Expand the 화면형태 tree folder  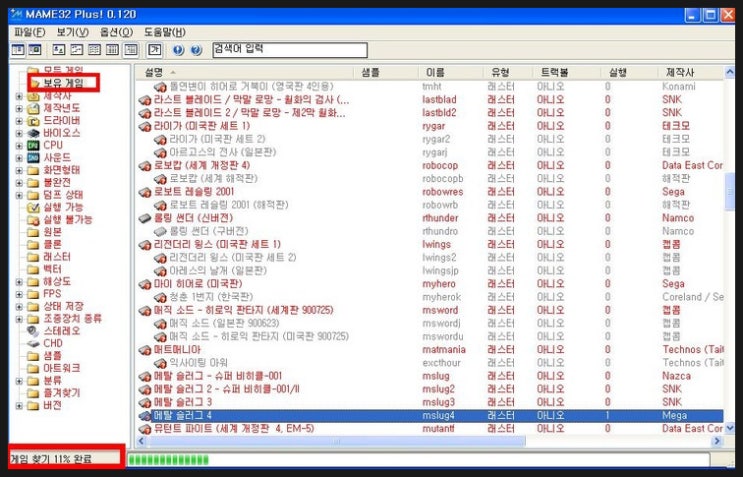pos(19,170)
